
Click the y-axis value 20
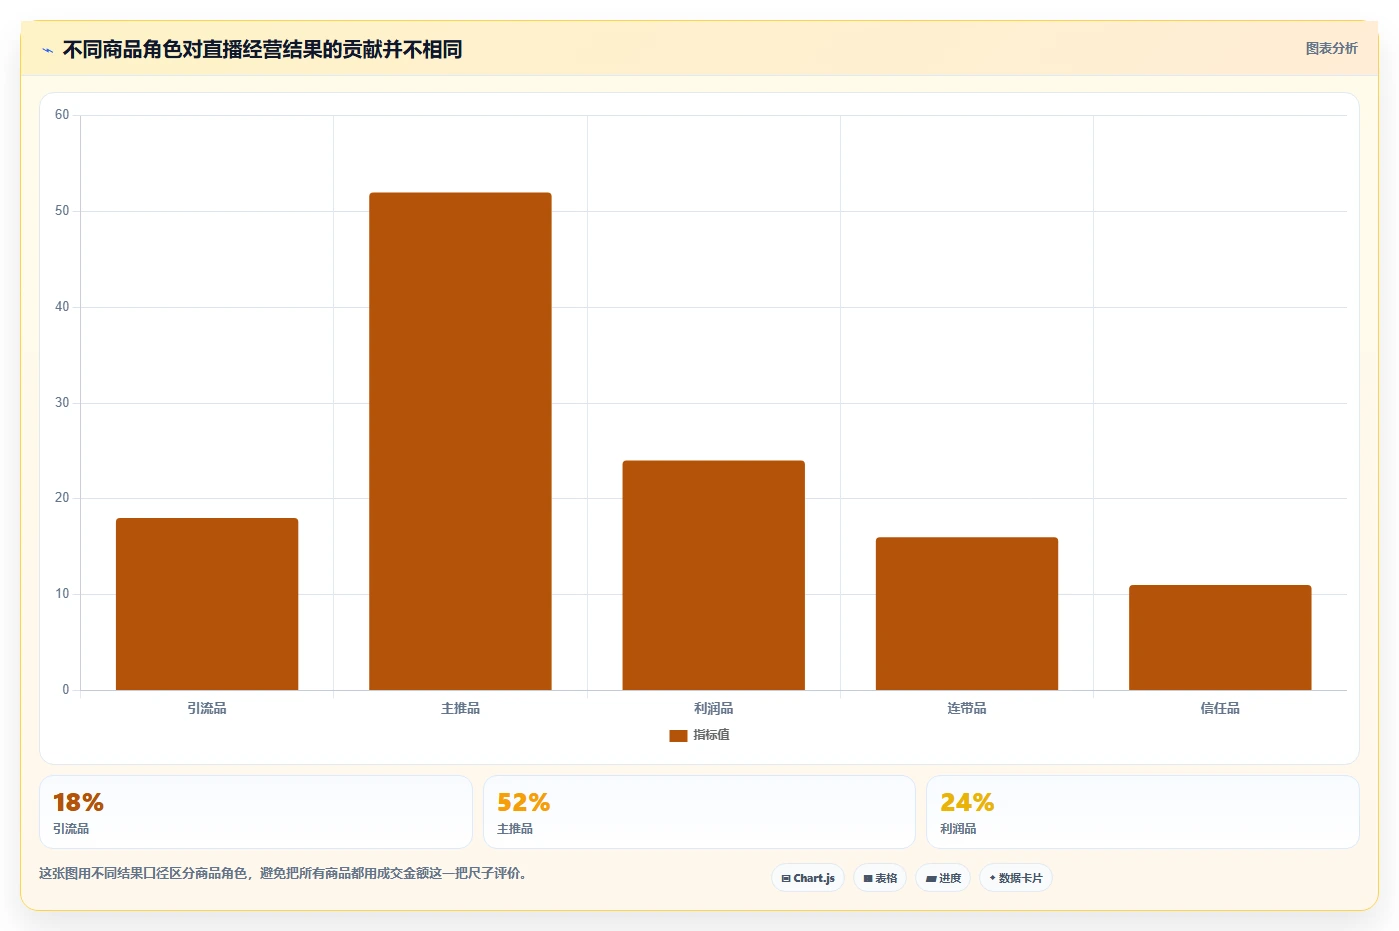[x=62, y=498]
